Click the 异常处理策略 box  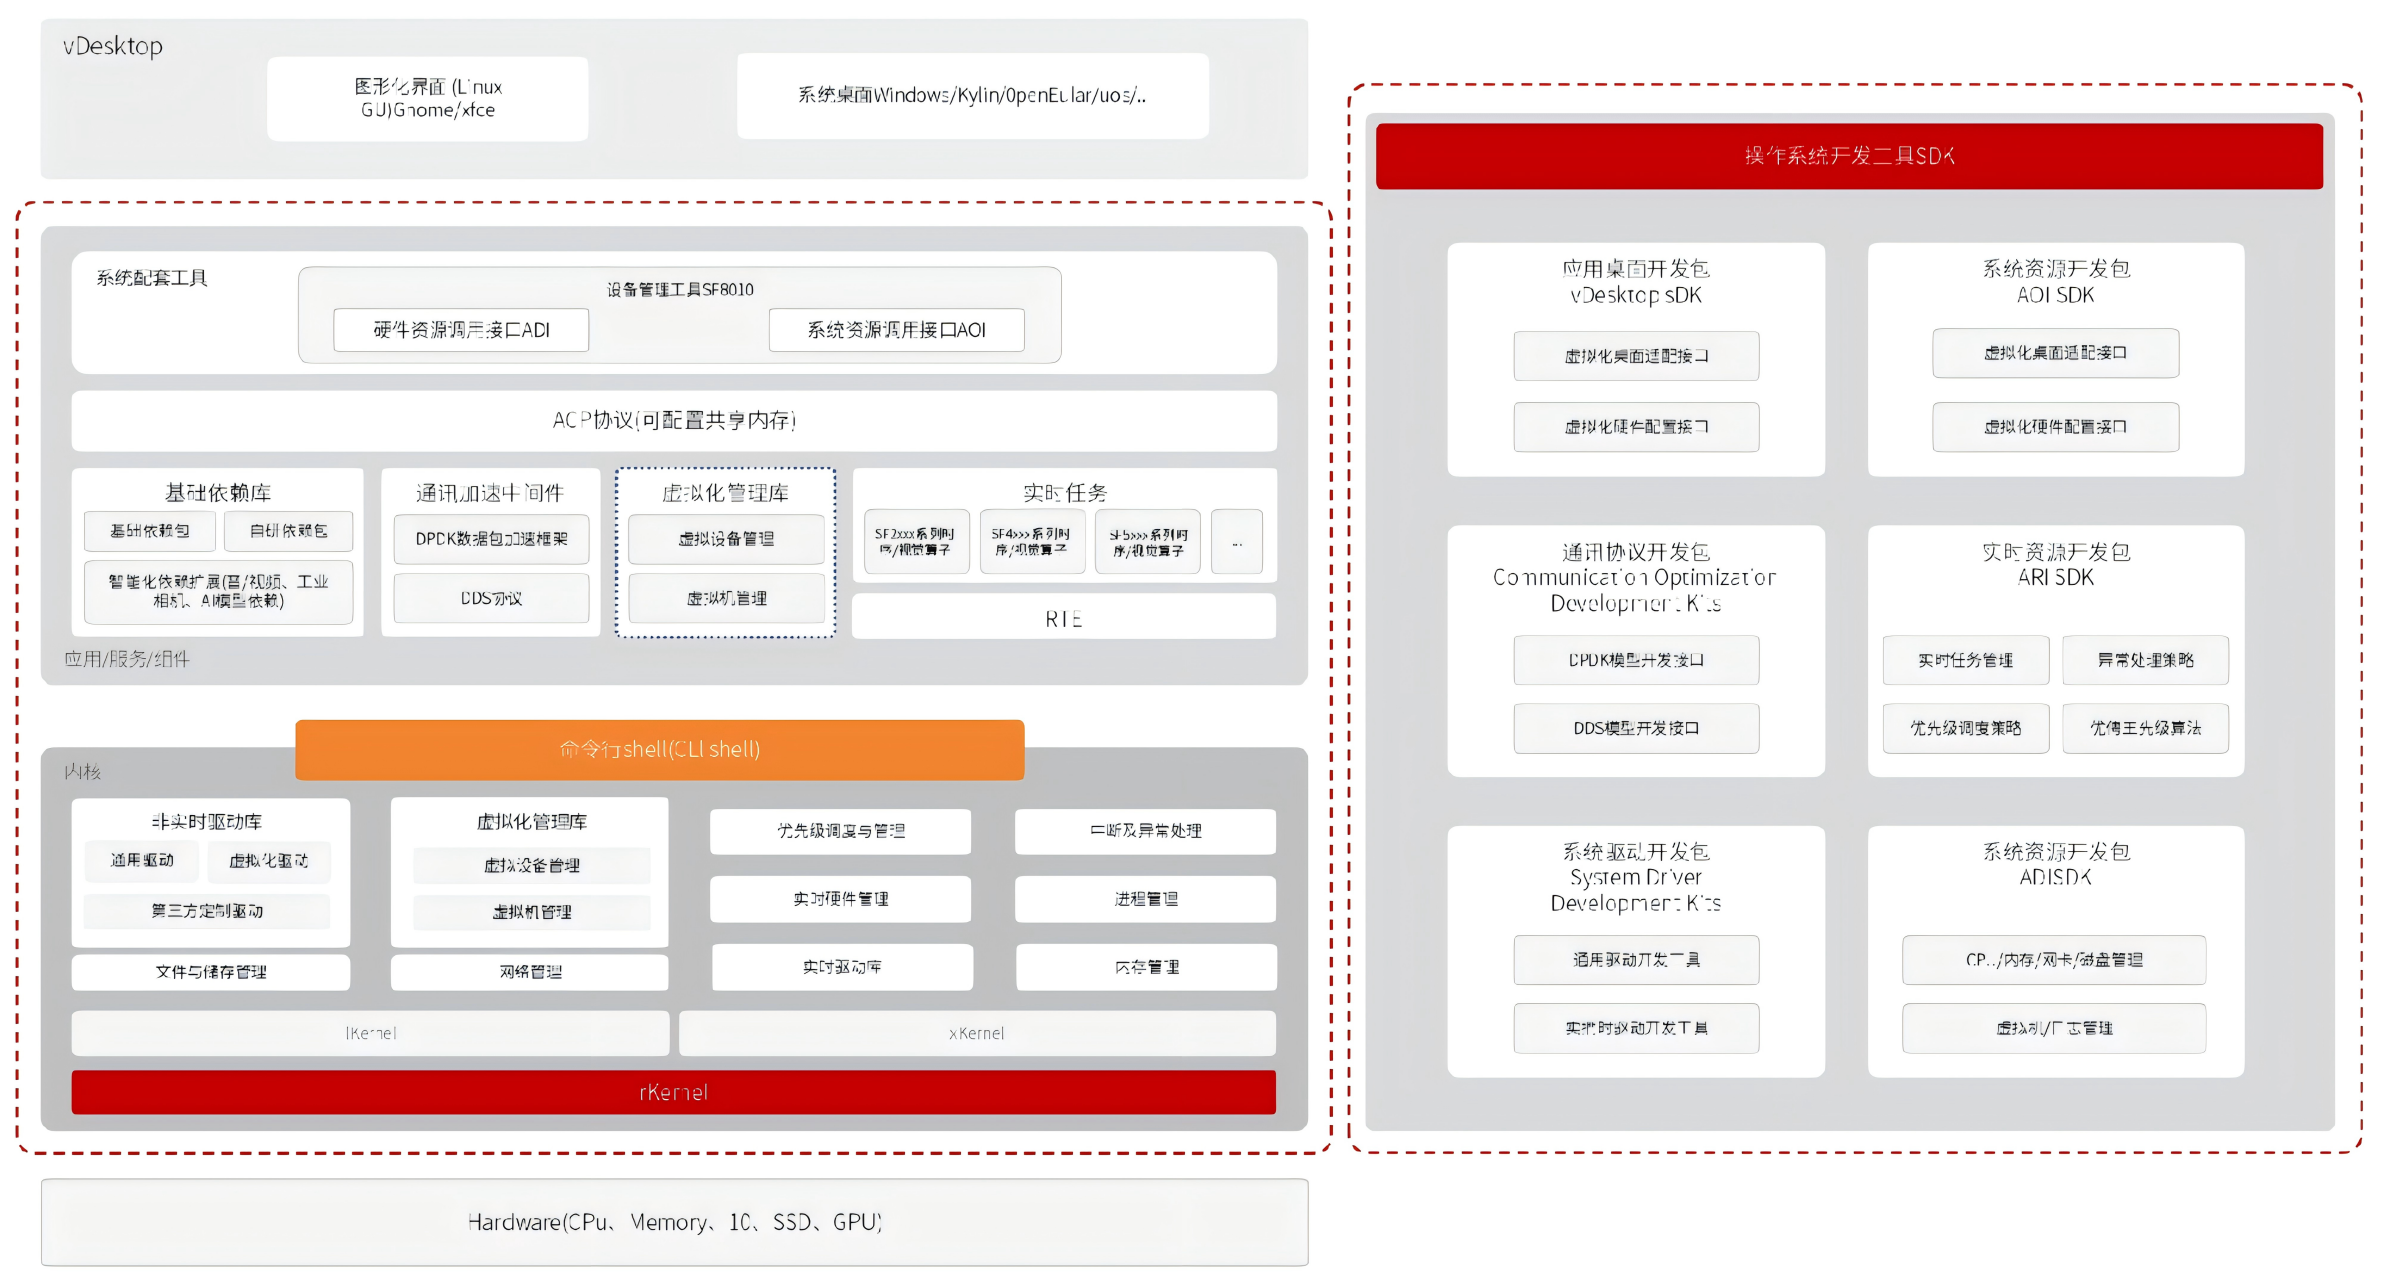(x=2145, y=660)
